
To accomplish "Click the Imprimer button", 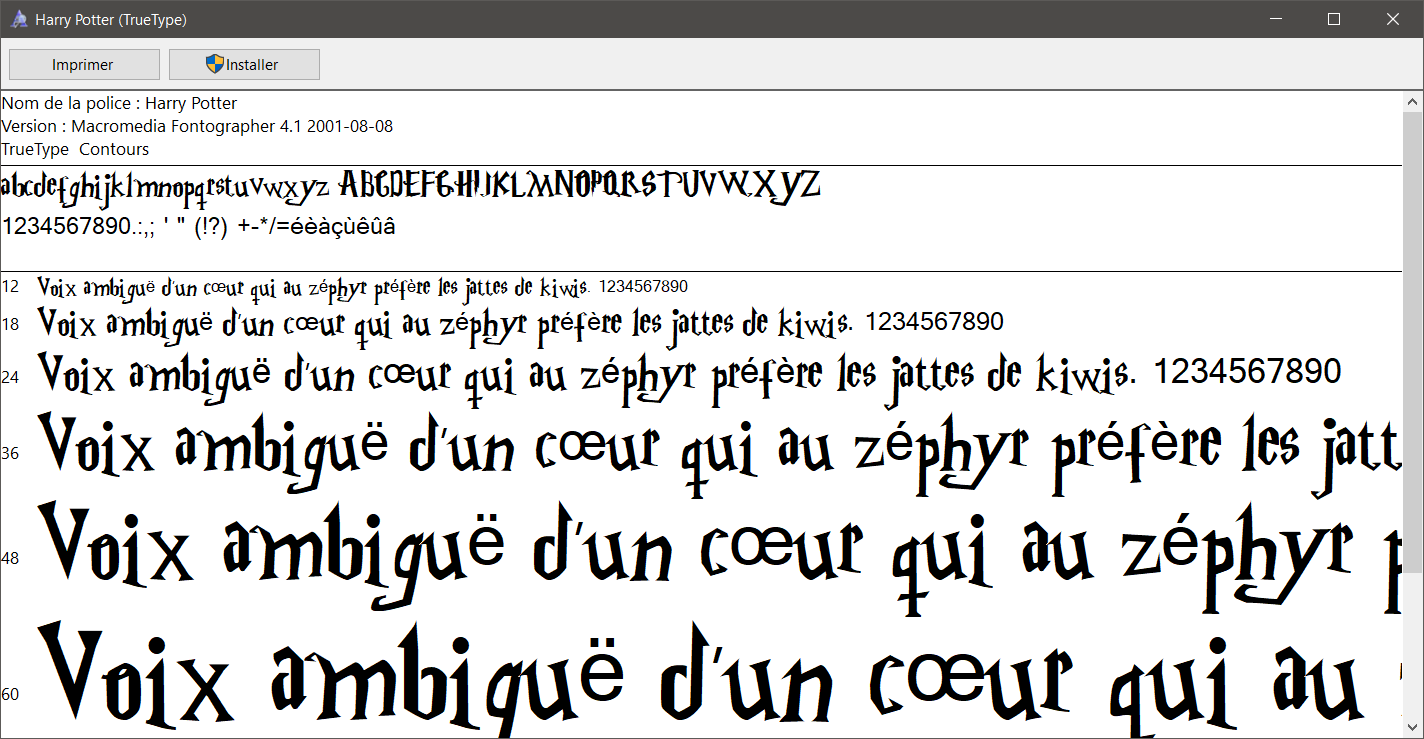I will (x=84, y=64).
